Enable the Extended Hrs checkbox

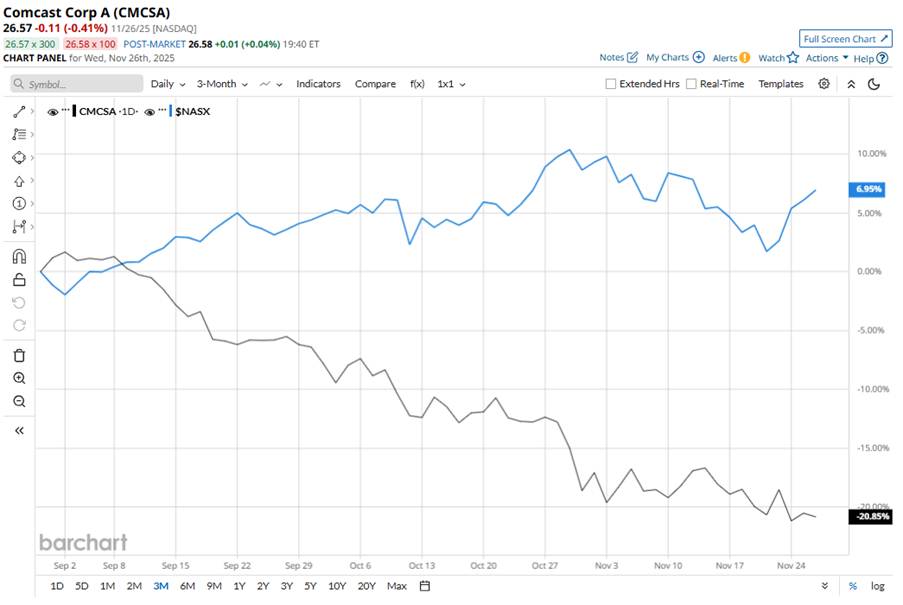tap(611, 84)
